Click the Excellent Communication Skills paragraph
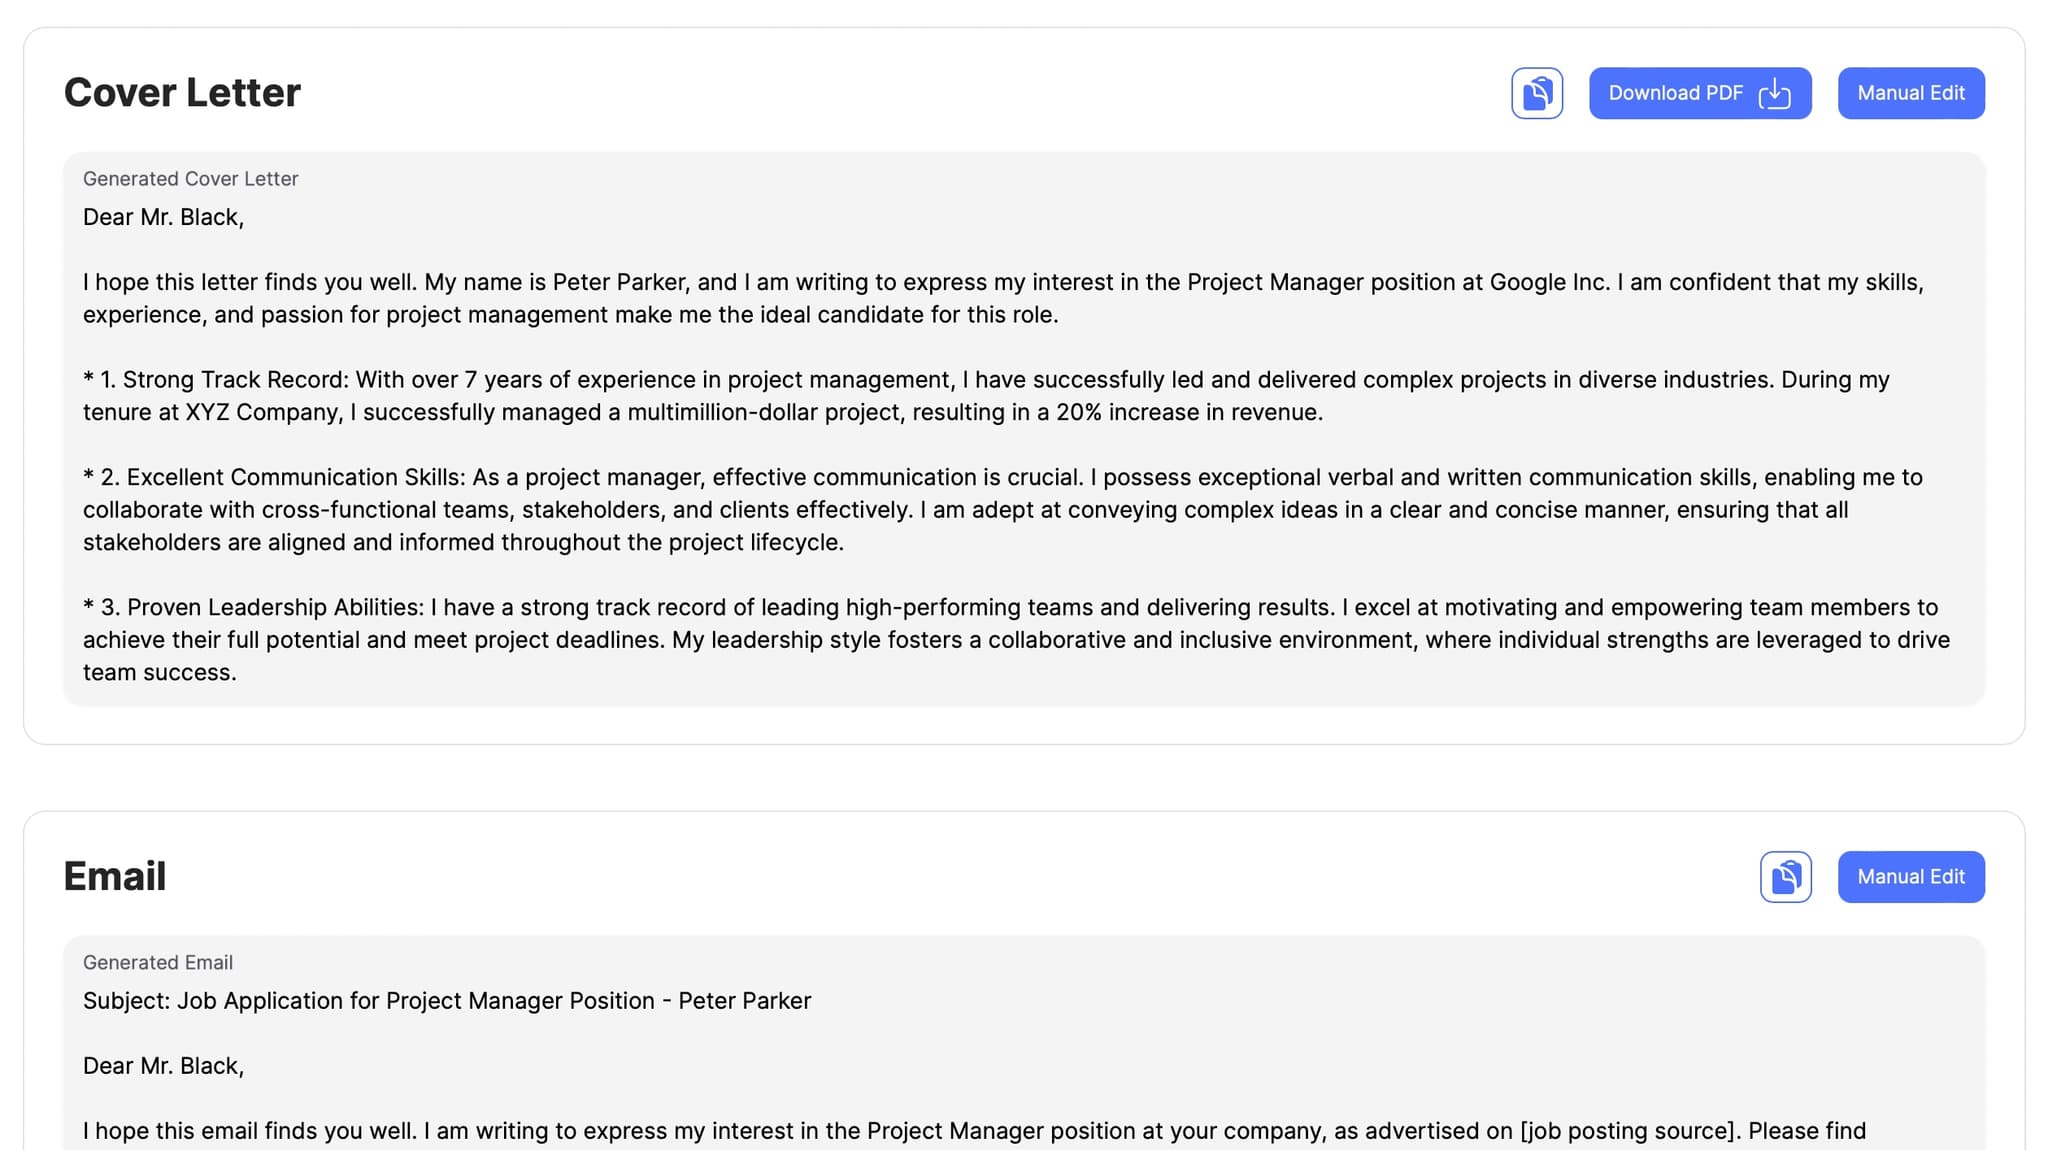The image size is (2048, 1150). pyautogui.click(x=700, y=510)
